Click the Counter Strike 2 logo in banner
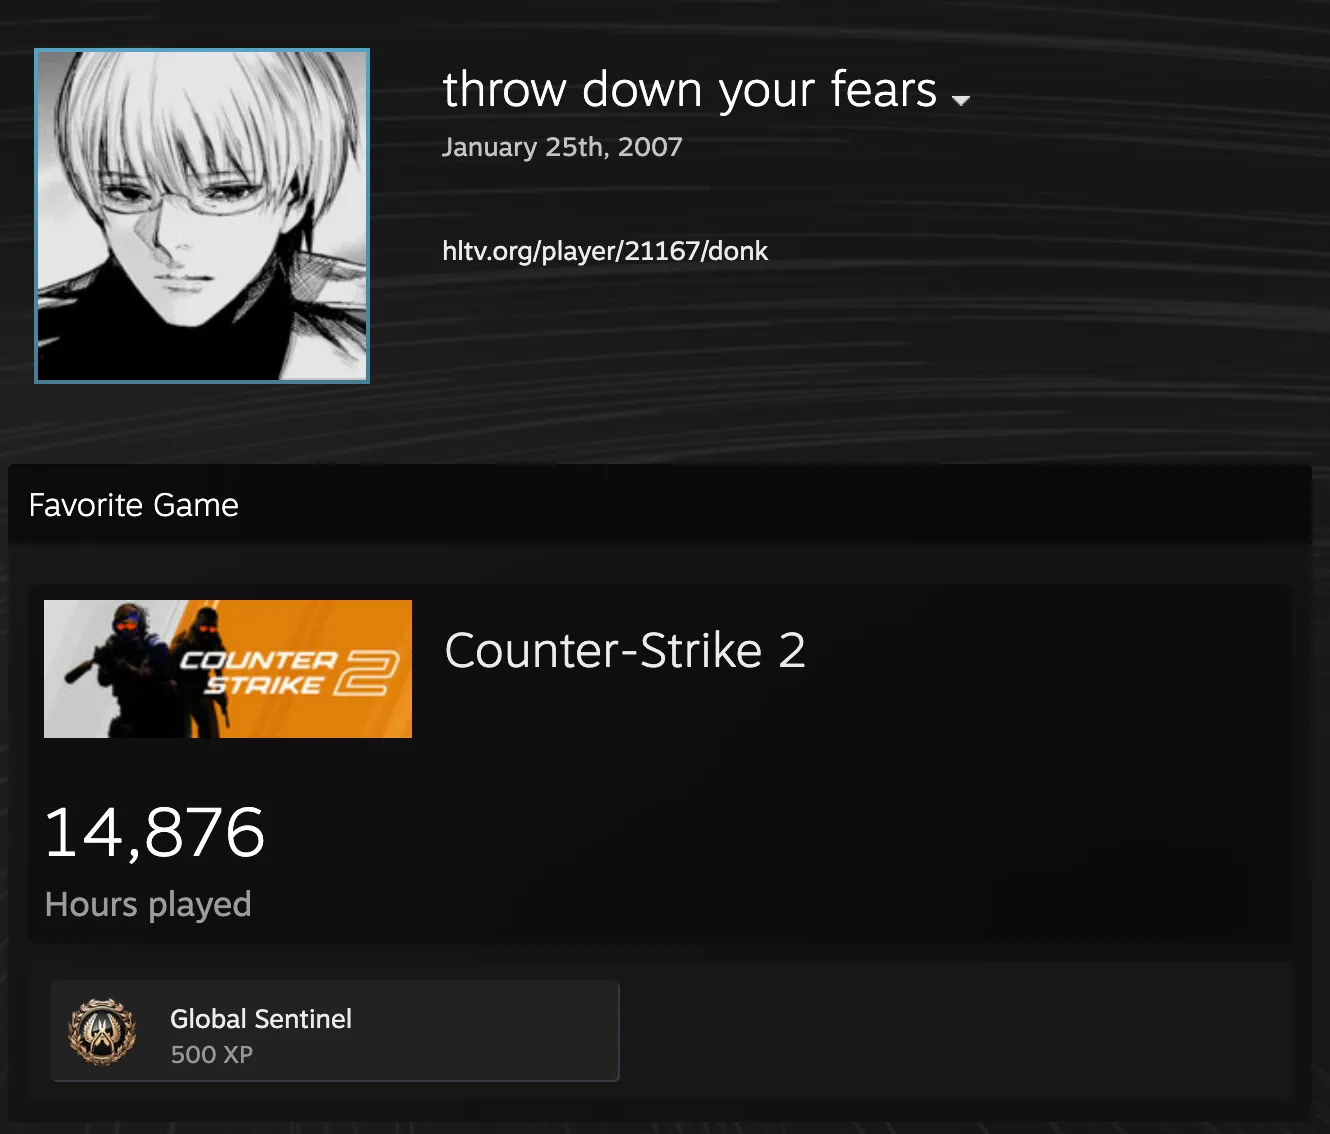The image size is (1330, 1134). 290,672
